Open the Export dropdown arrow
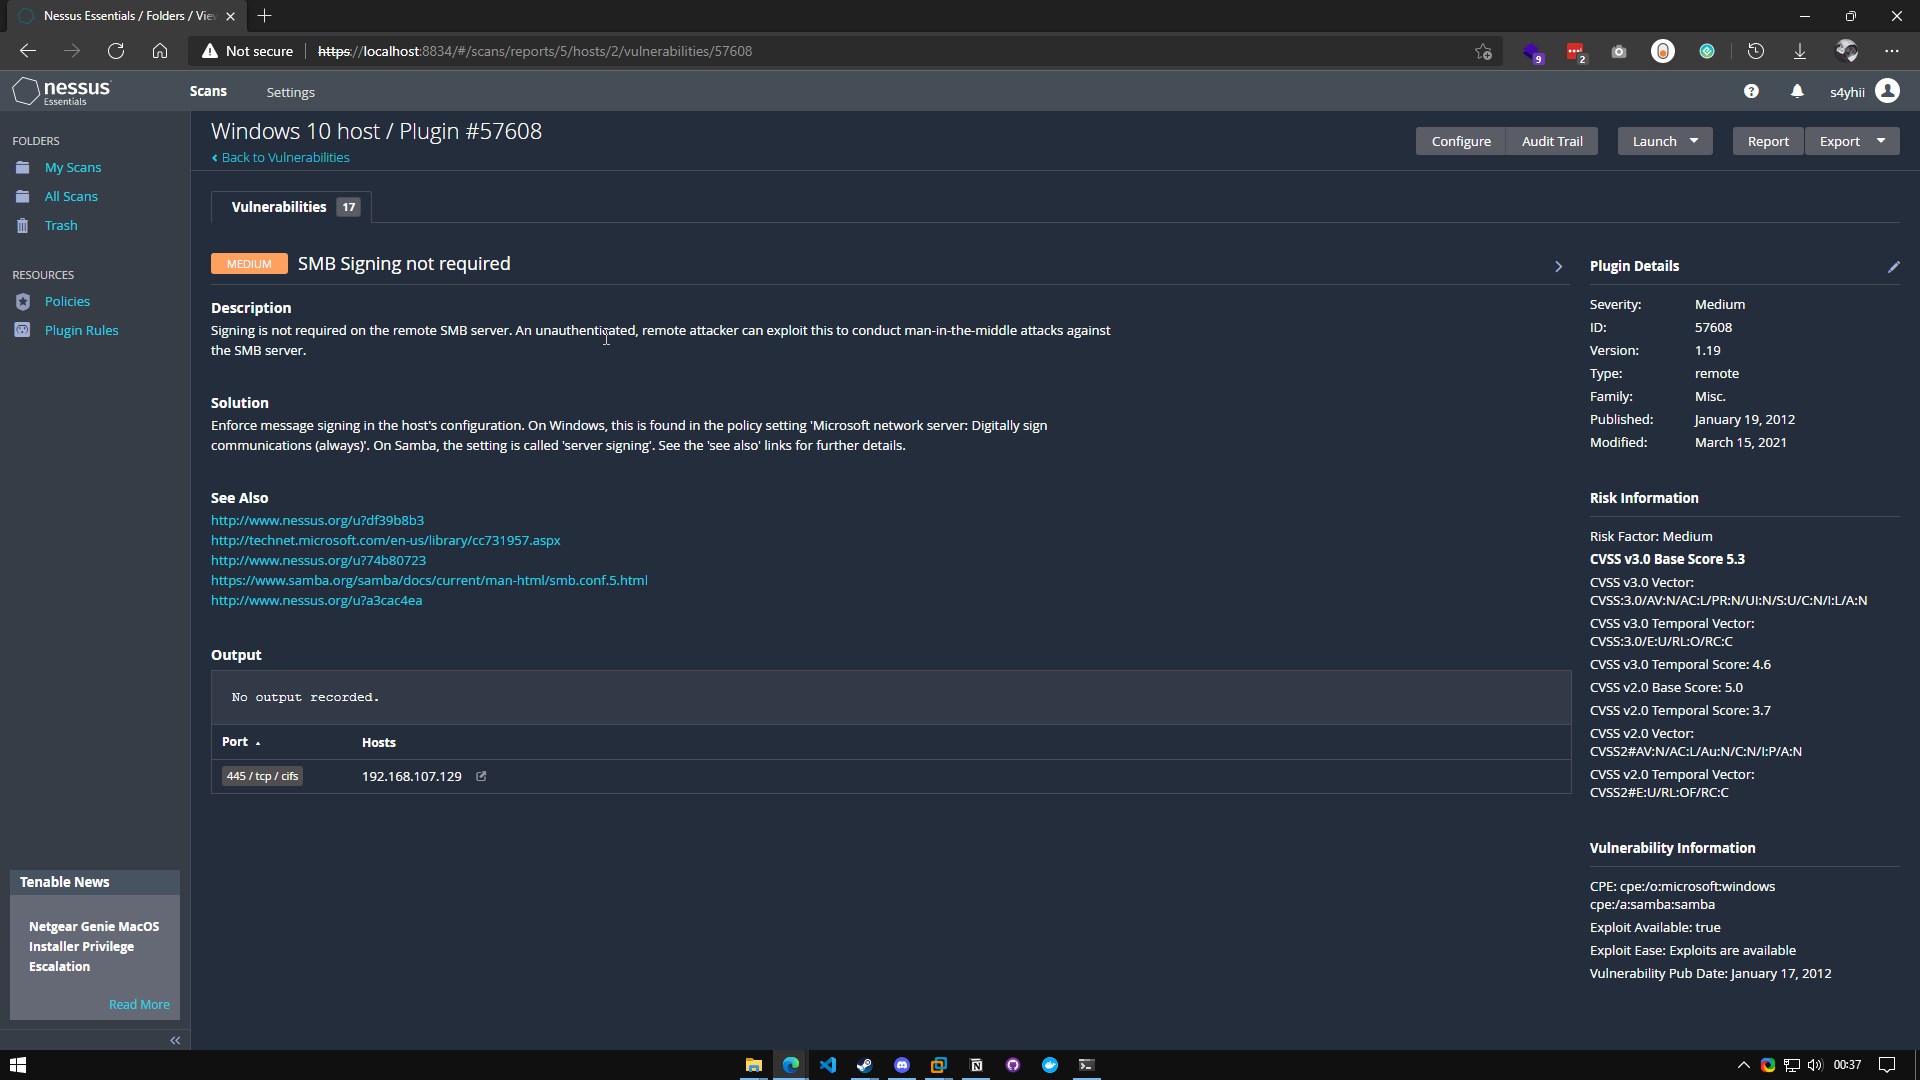The width and height of the screenshot is (1920, 1080). tap(1881, 141)
